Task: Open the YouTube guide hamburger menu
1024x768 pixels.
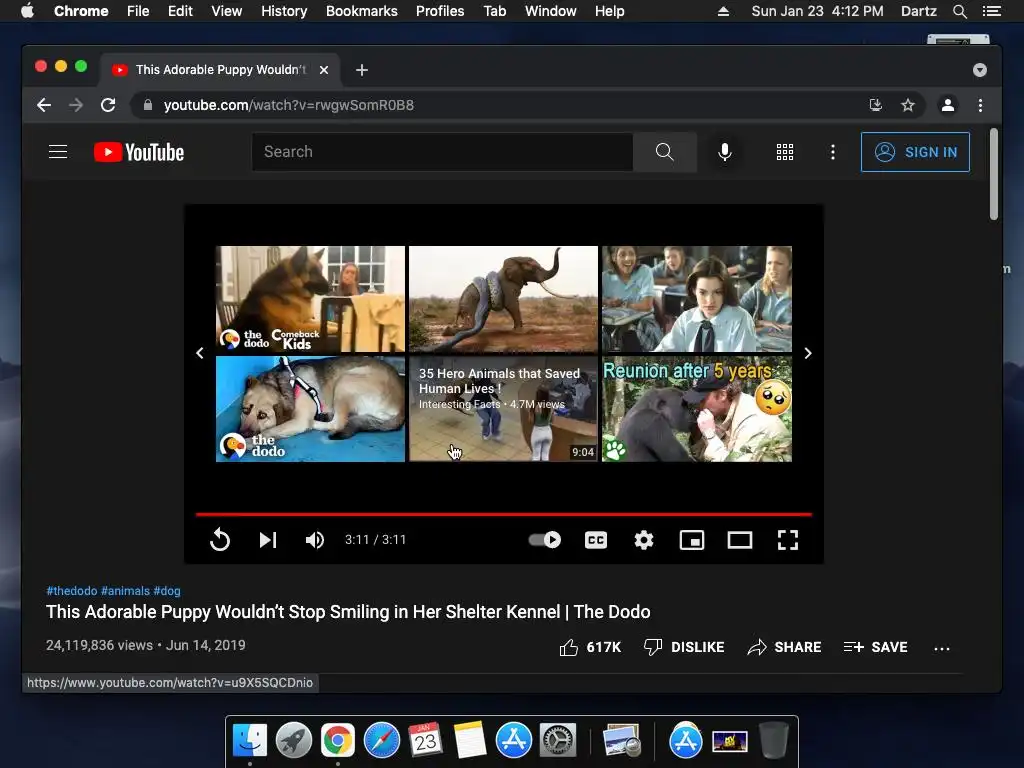Action: pyautogui.click(x=58, y=152)
